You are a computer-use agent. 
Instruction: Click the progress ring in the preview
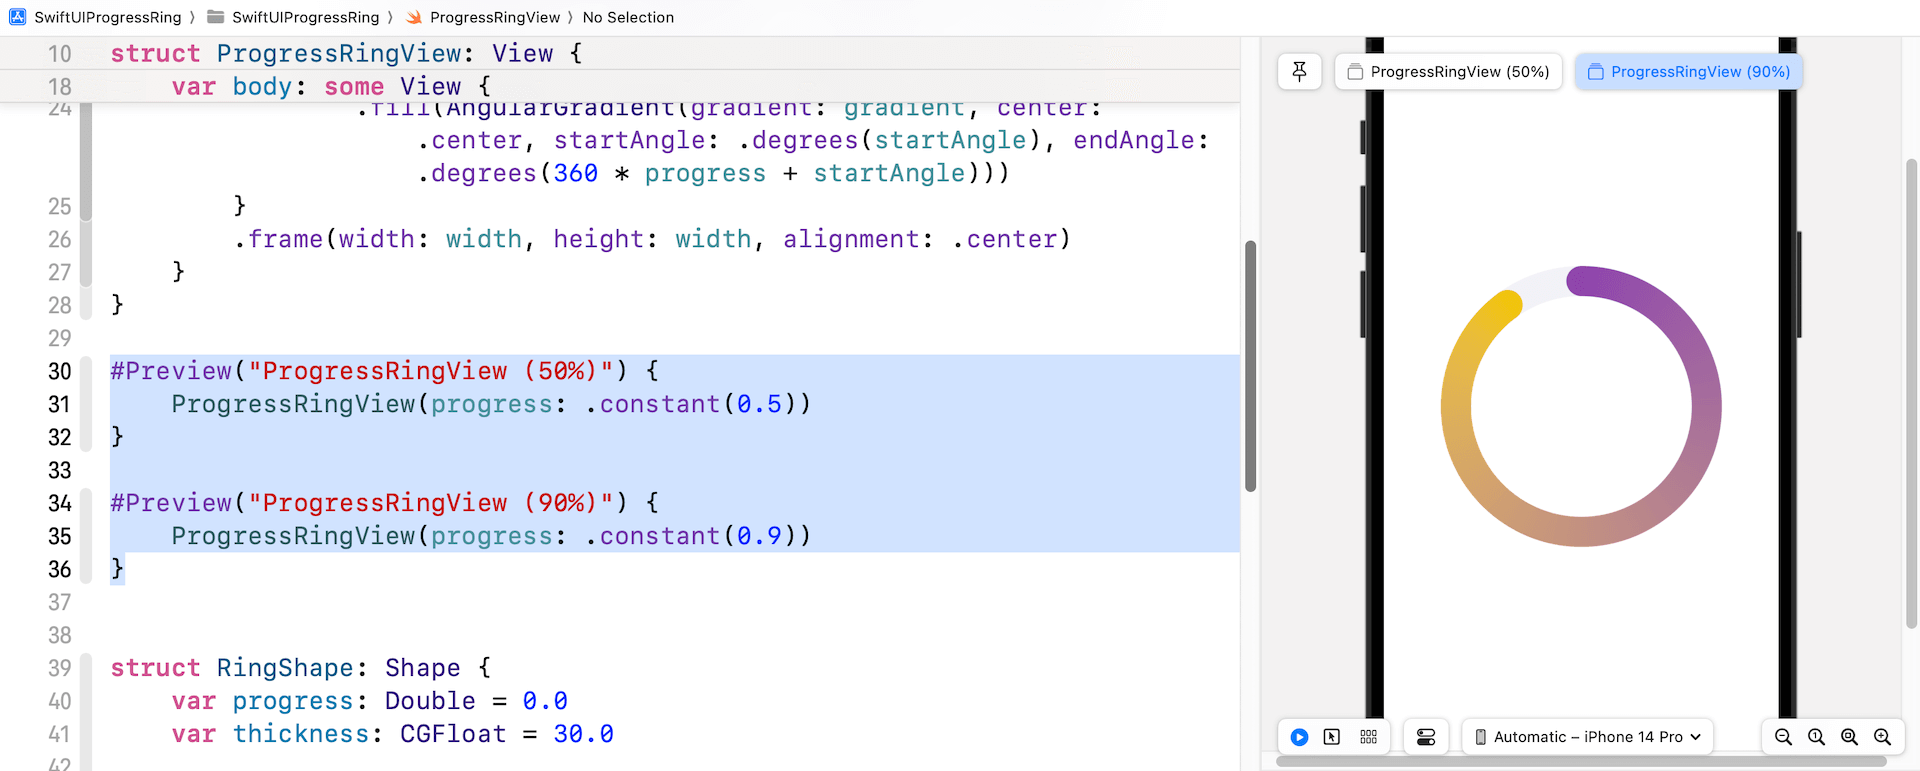coord(1581,406)
